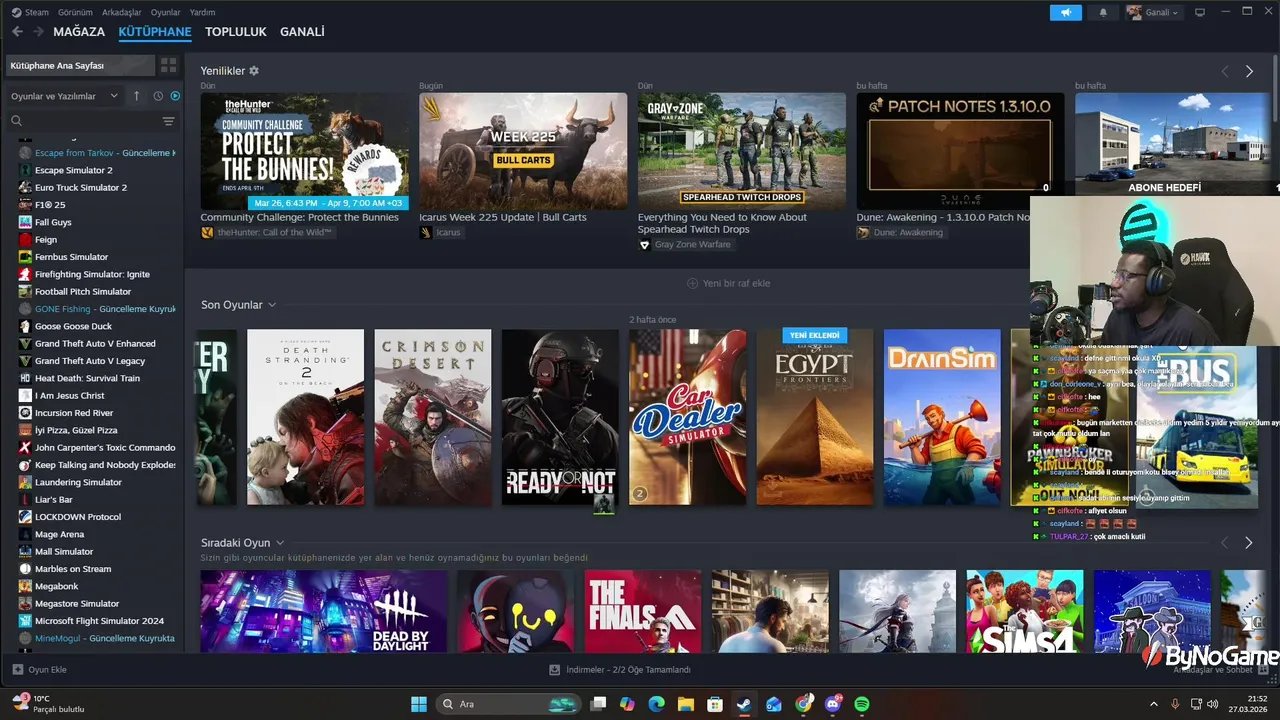The width and height of the screenshot is (1280, 720).
Task: Open İndirmeler download status
Action: pos(620,670)
